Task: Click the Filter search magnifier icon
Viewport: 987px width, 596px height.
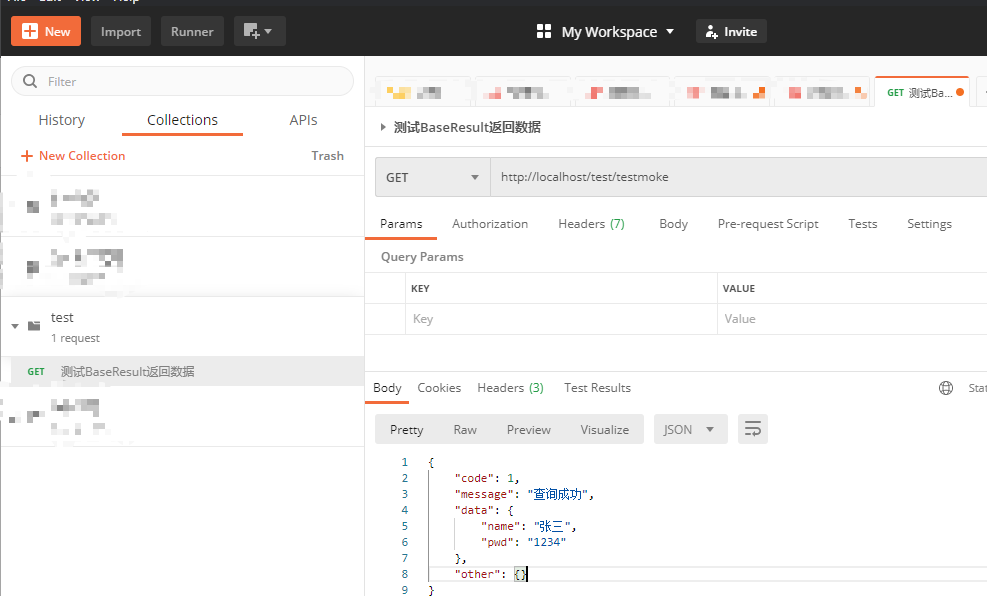Action: [30, 81]
